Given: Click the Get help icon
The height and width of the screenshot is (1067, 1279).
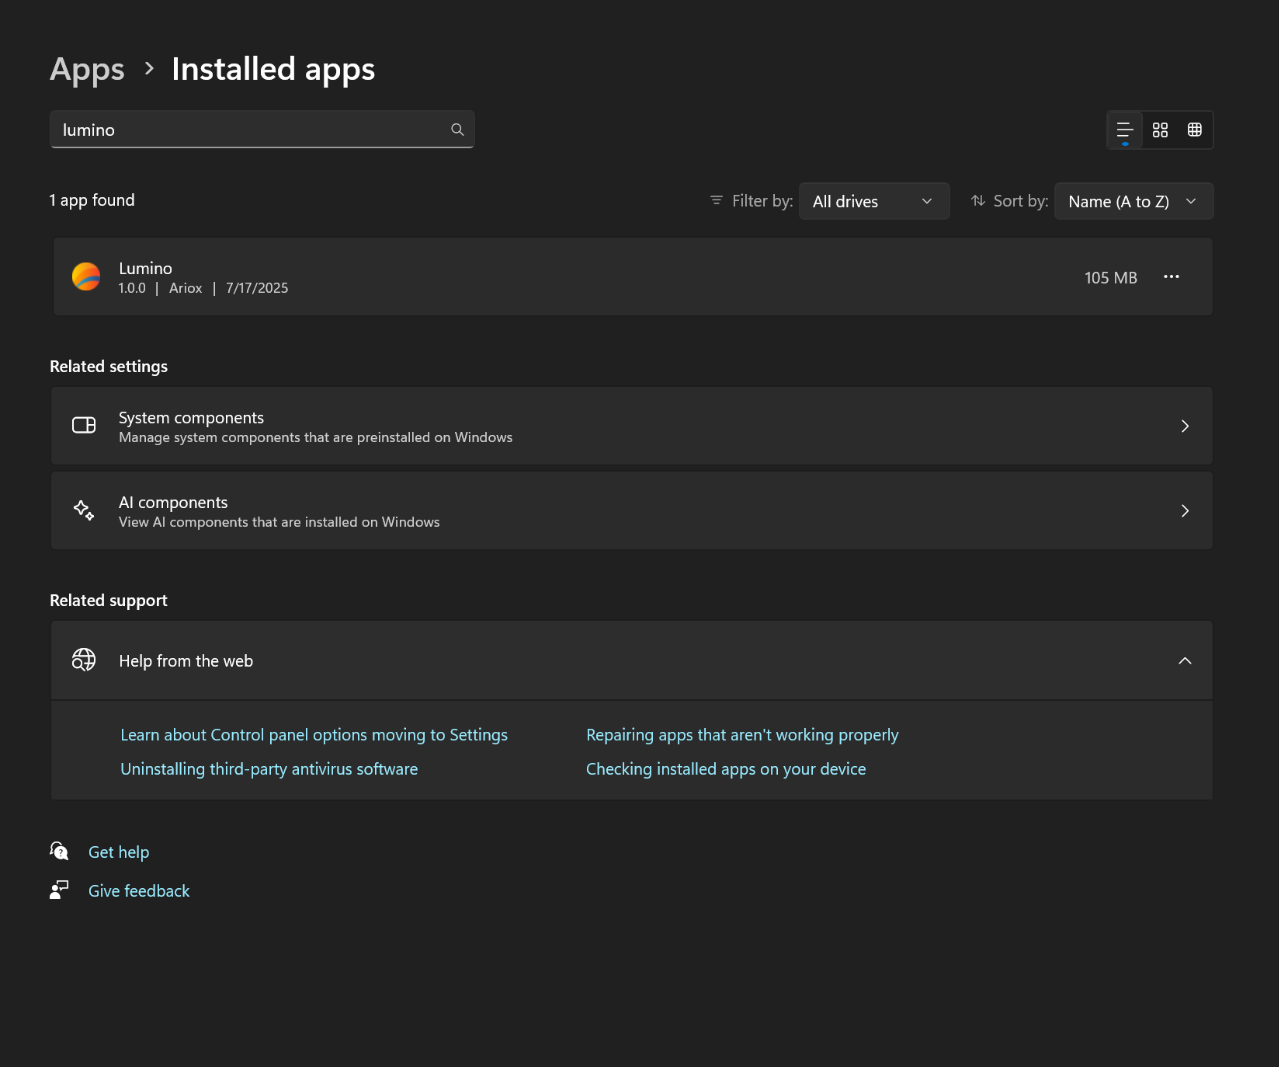Looking at the screenshot, I should [x=59, y=851].
